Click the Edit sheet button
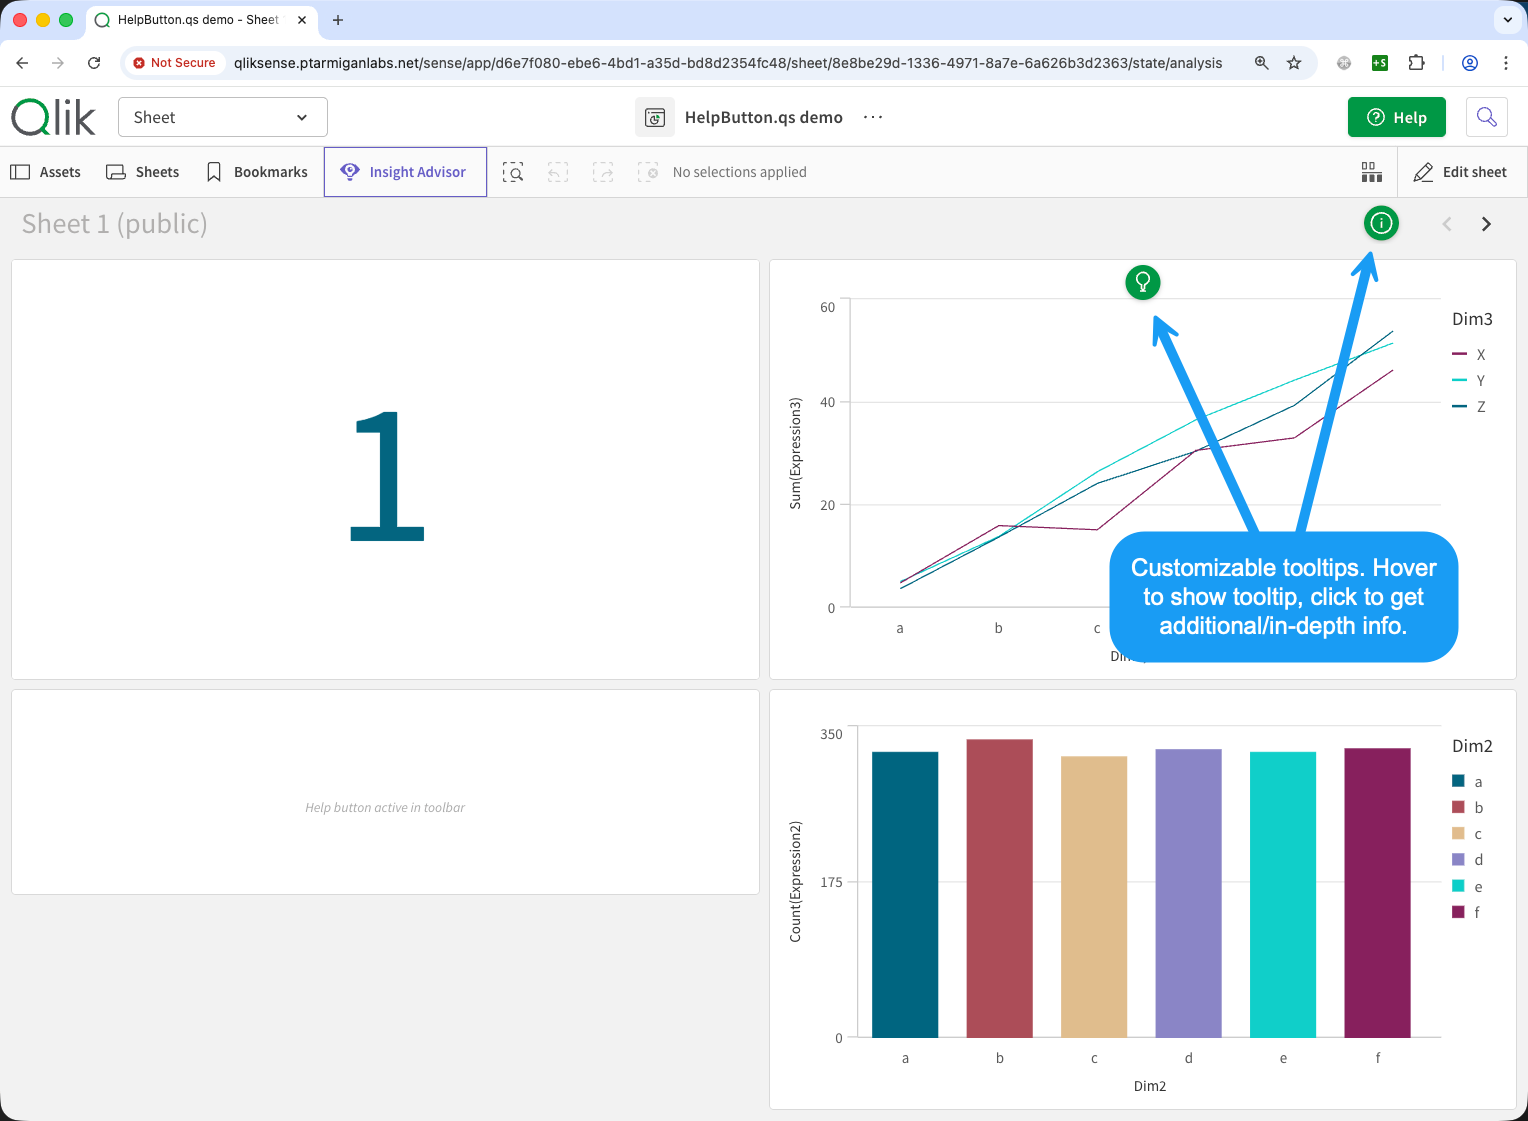 (x=1460, y=172)
